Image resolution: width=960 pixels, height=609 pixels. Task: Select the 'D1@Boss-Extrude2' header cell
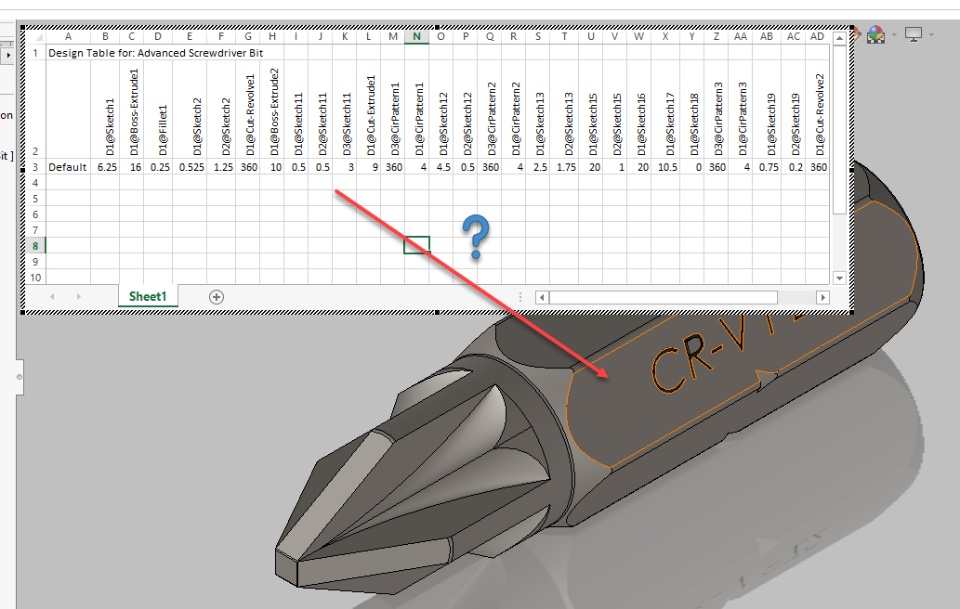(x=272, y=110)
